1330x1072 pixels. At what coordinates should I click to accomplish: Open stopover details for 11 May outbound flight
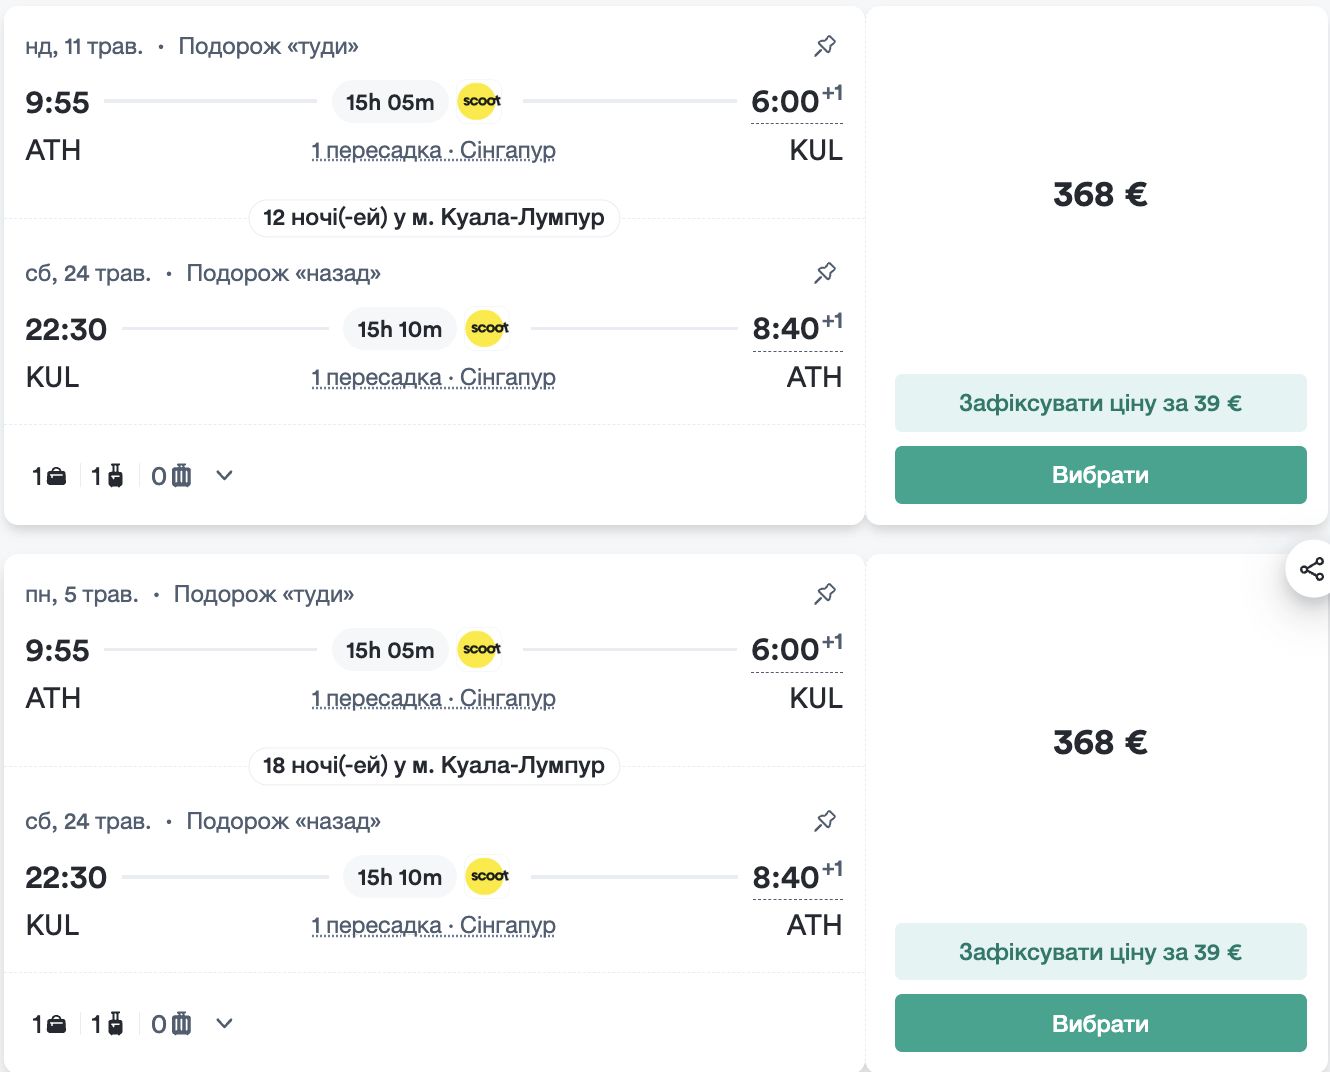[x=433, y=151]
